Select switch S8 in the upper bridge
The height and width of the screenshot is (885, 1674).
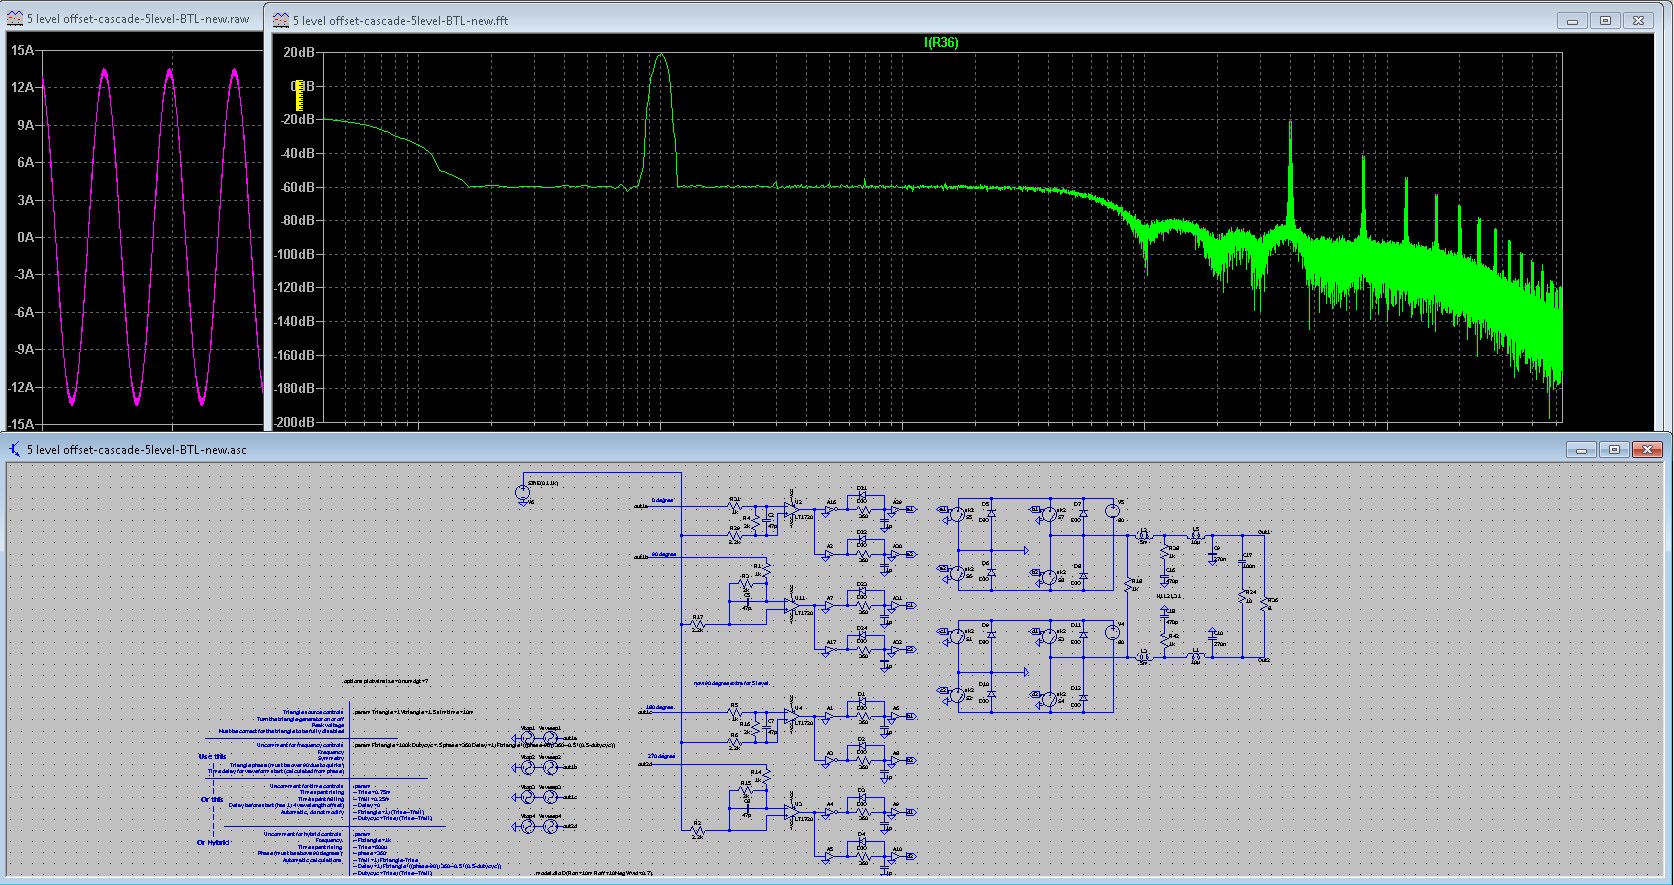click(1048, 576)
